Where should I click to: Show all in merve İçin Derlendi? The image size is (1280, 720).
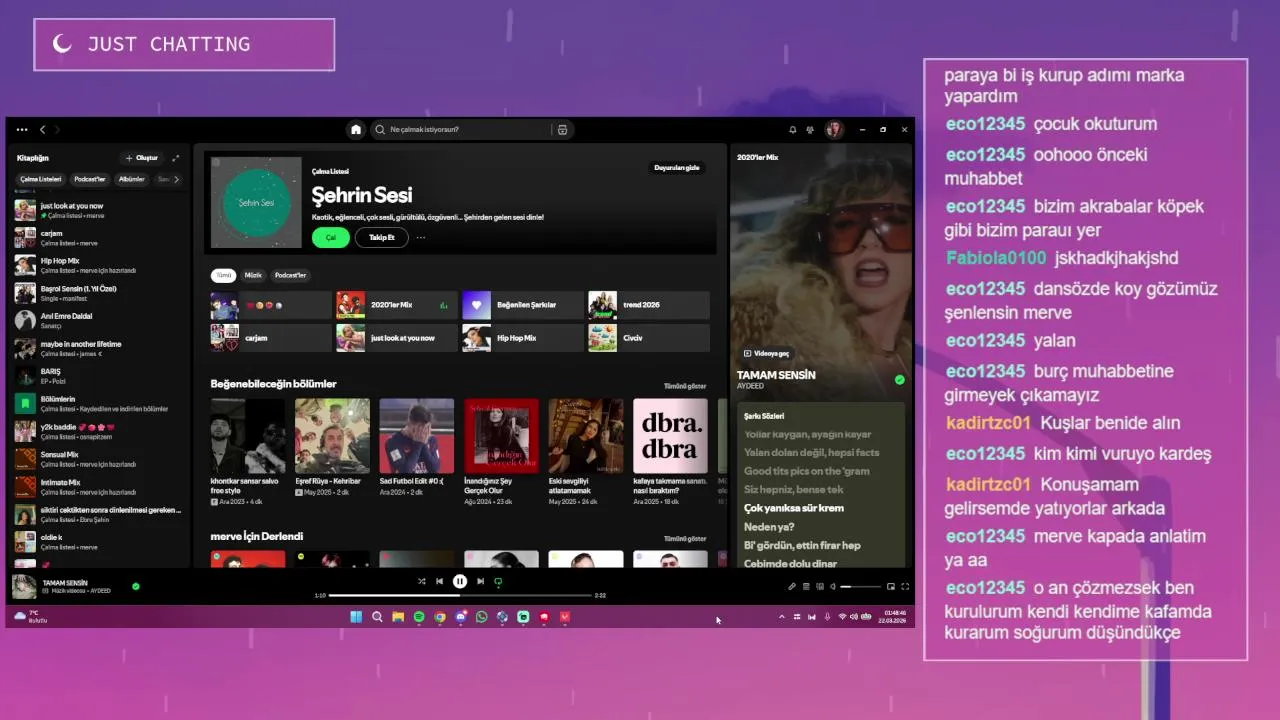pos(685,538)
